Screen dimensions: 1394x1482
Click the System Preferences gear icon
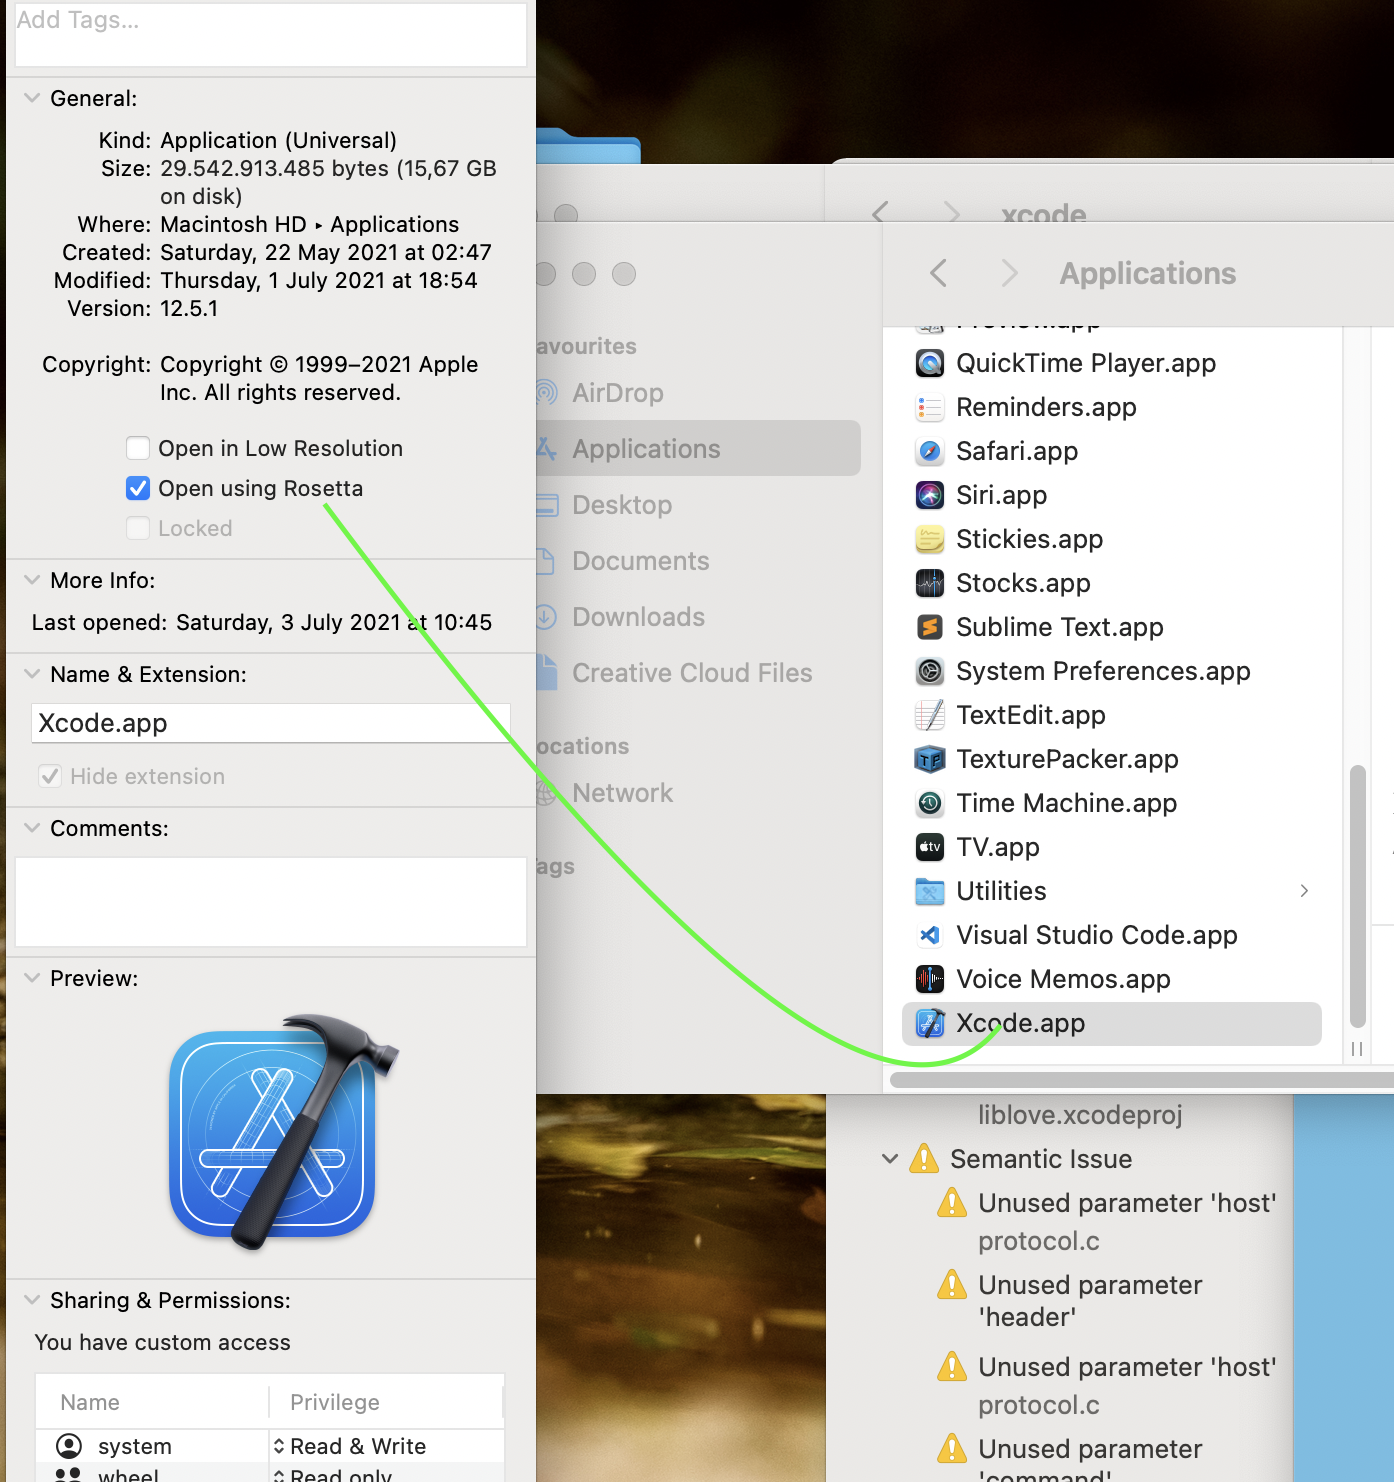tap(930, 671)
